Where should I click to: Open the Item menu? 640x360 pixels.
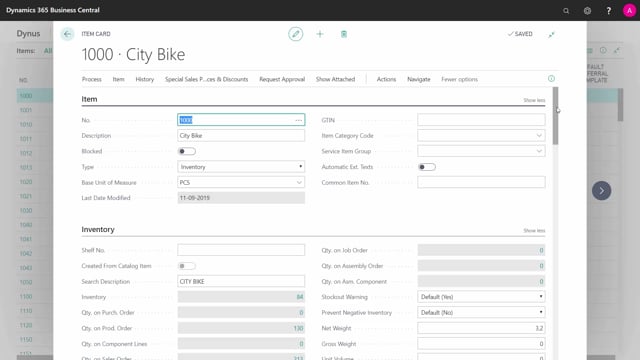pos(118,79)
